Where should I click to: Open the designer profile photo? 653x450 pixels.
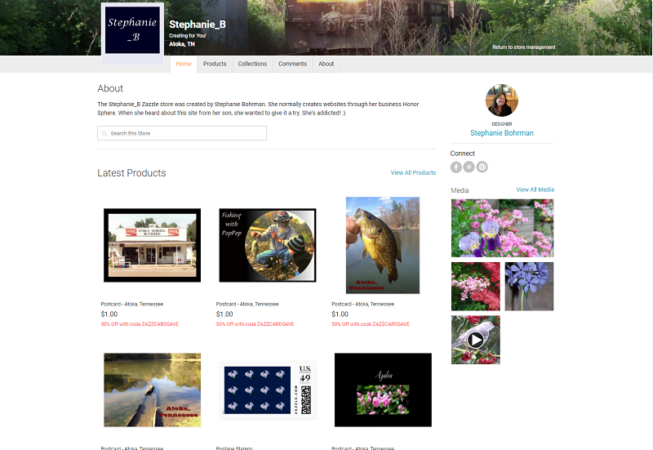pos(502,100)
